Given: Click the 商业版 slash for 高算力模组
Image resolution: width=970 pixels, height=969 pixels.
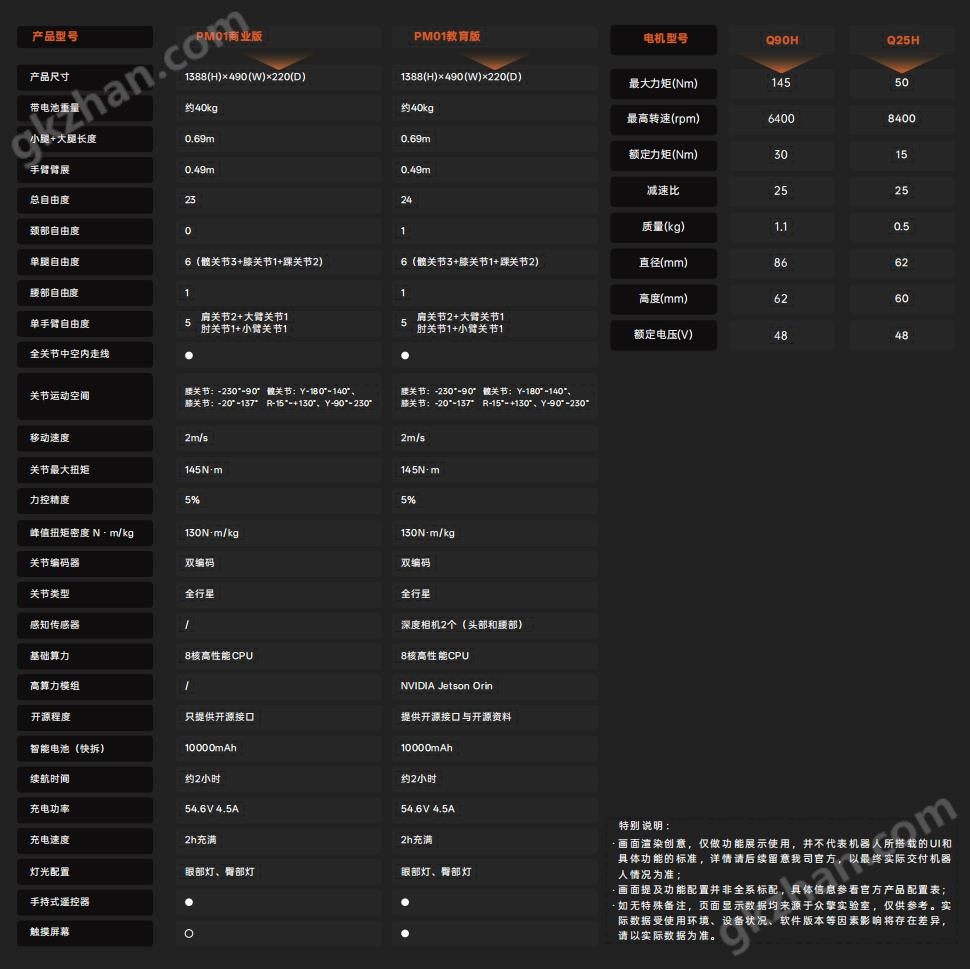Looking at the screenshot, I should pyautogui.click(x=187, y=686).
